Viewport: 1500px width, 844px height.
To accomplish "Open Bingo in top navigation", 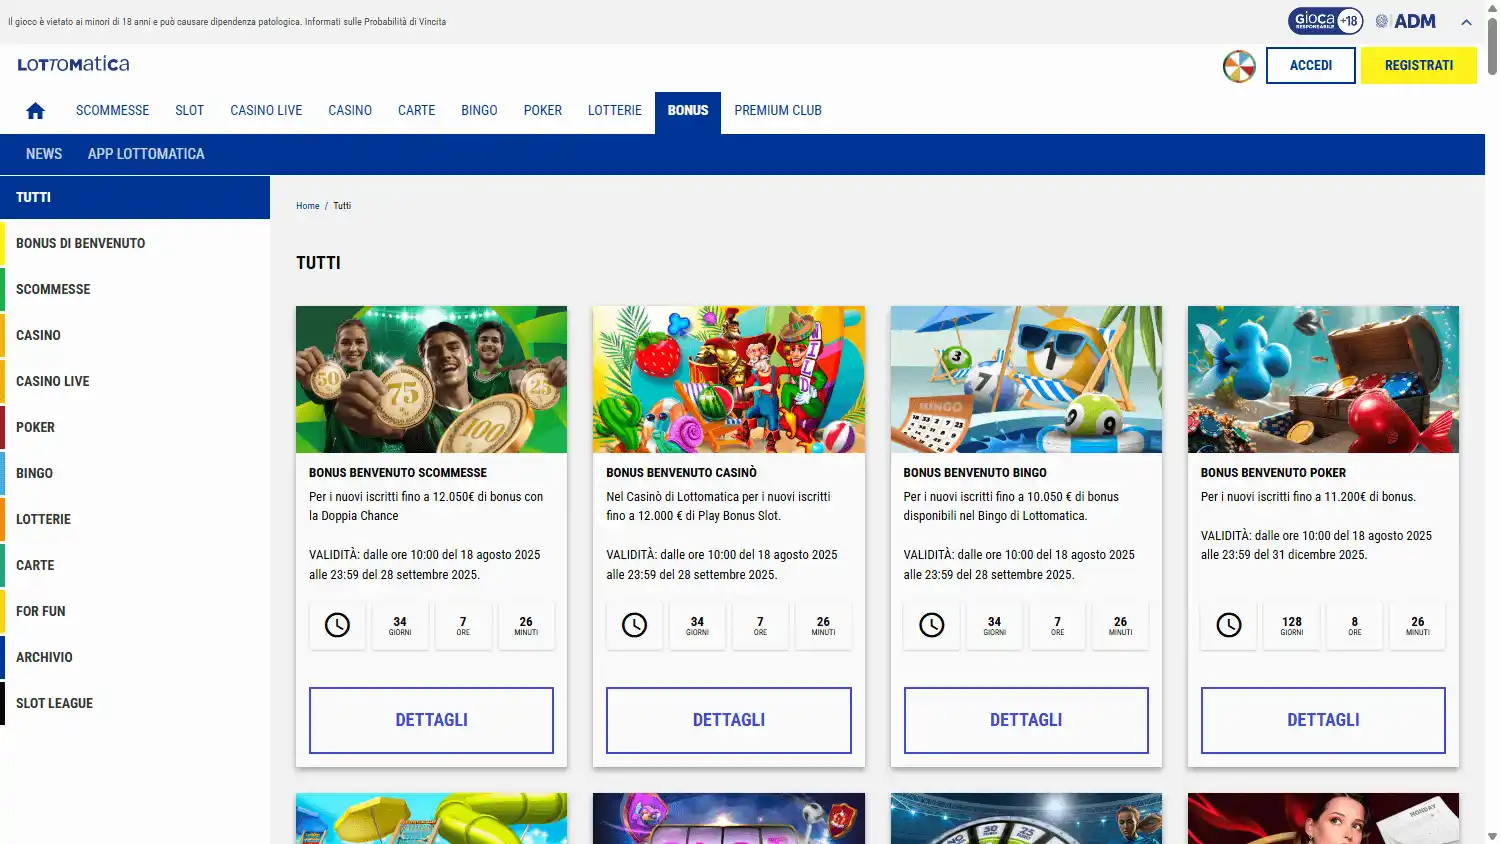I will (x=479, y=111).
